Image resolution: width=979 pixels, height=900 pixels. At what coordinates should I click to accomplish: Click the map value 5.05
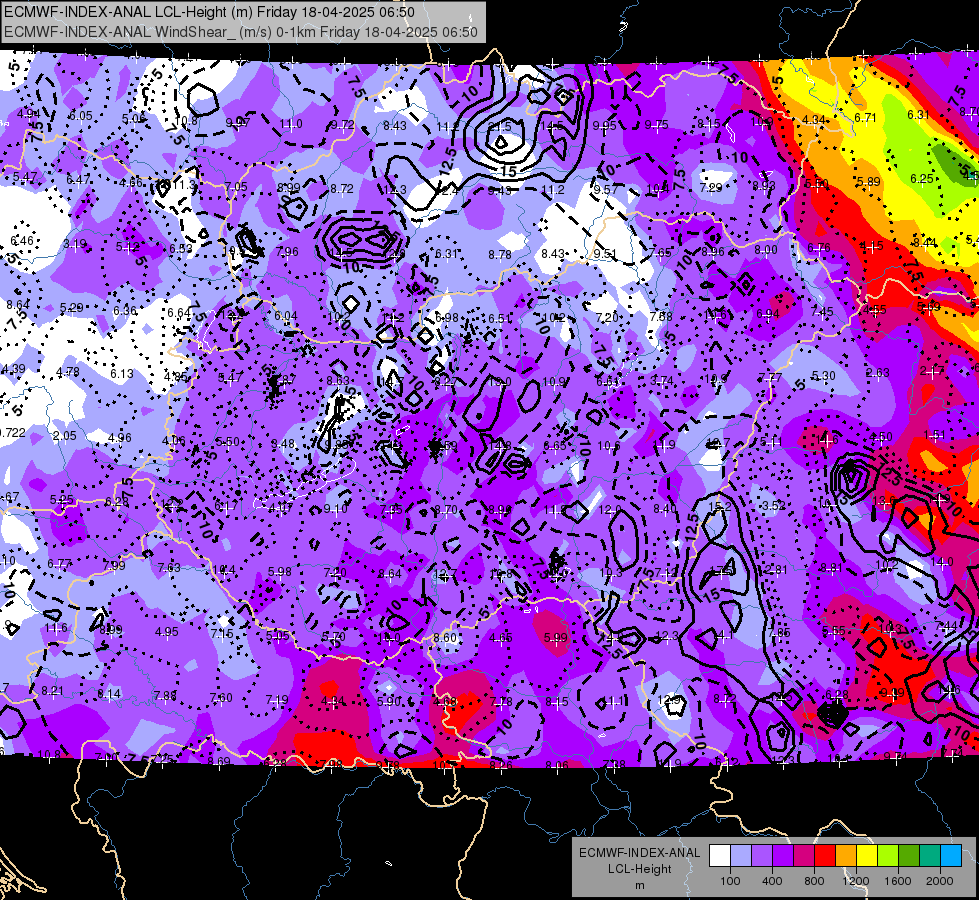pyautogui.click(x=278, y=635)
